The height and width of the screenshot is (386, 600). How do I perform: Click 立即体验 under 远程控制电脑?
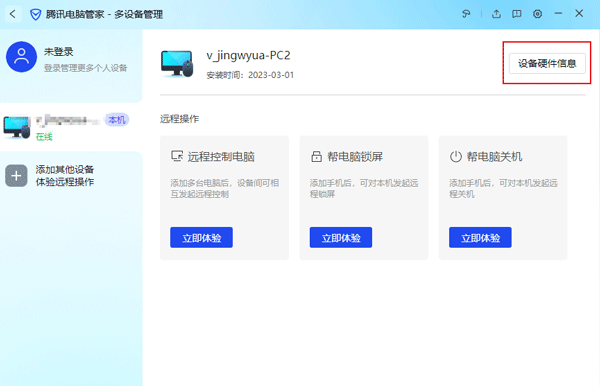[201, 238]
